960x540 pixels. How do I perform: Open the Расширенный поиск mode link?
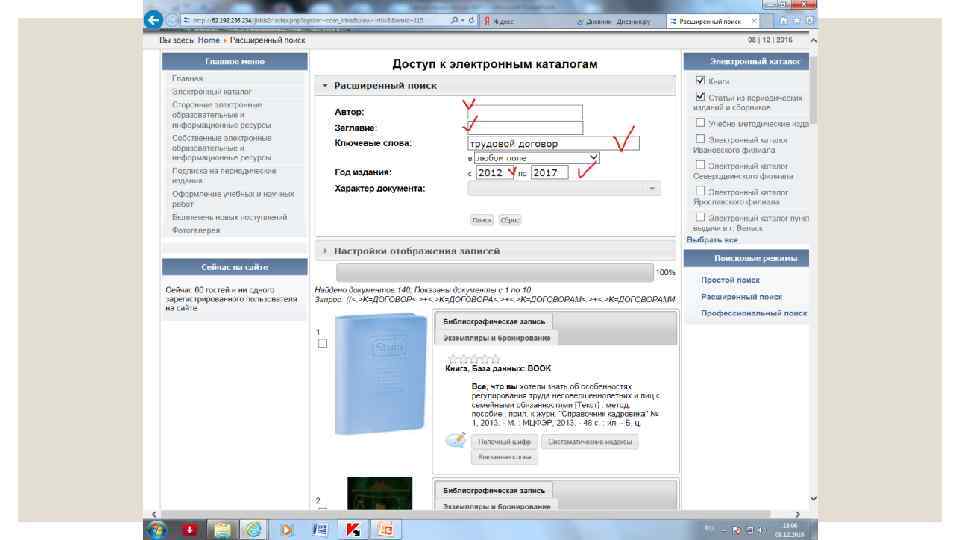(x=741, y=296)
